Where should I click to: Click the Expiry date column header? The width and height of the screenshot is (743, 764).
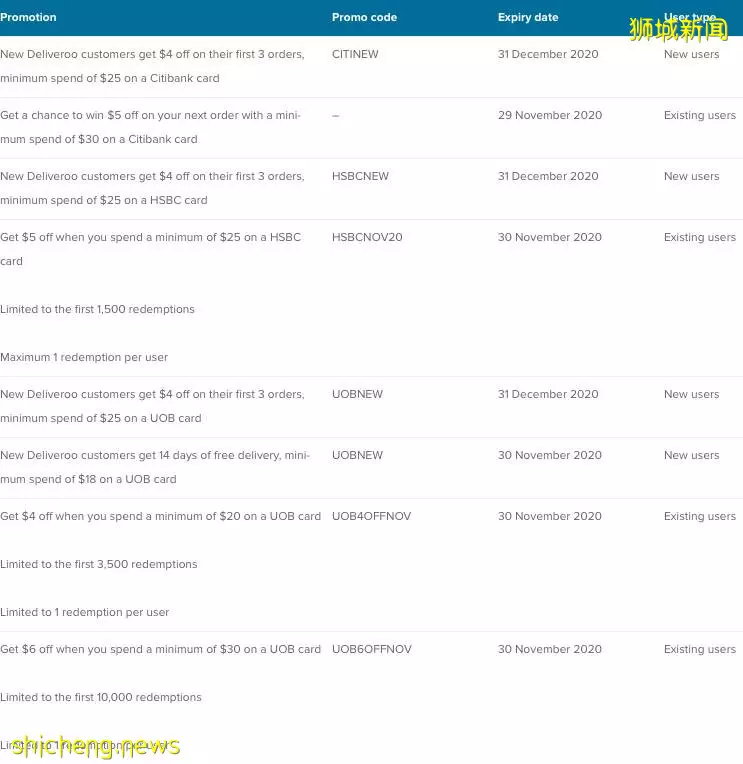pos(528,17)
